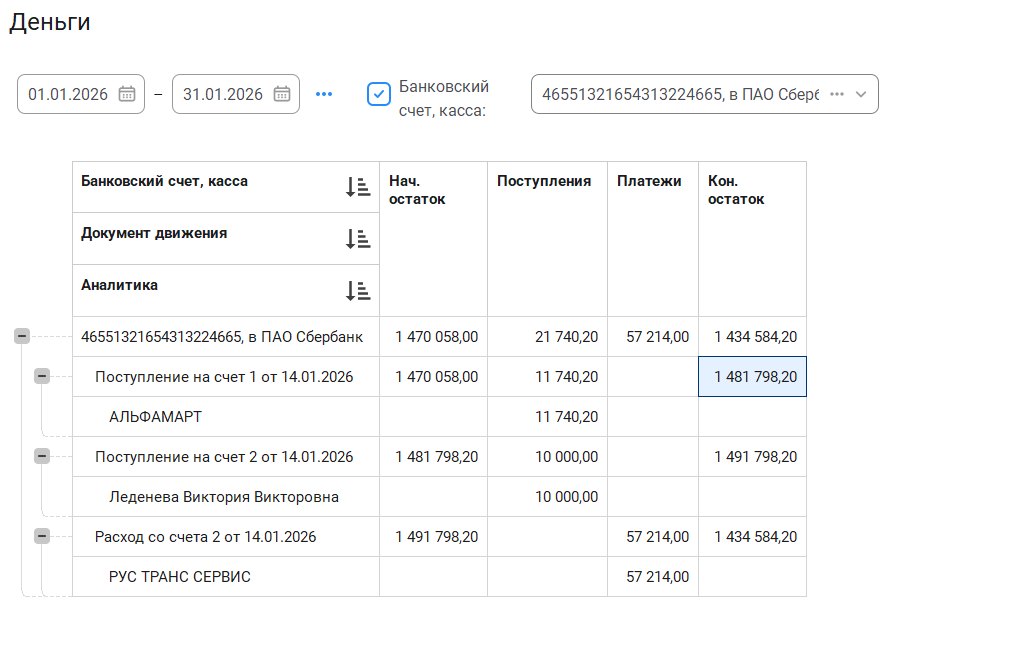Viewport: 1029px width, 657px height.
Task: Sort by Банковский счет, касса column icon
Action: coord(357,187)
